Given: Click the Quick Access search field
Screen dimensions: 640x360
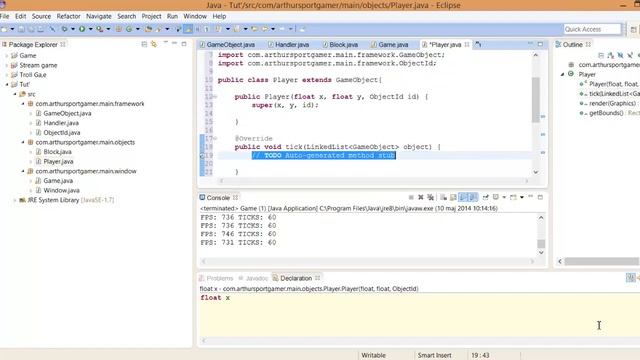Looking at the screenshot, I should [x=592, y=29].
